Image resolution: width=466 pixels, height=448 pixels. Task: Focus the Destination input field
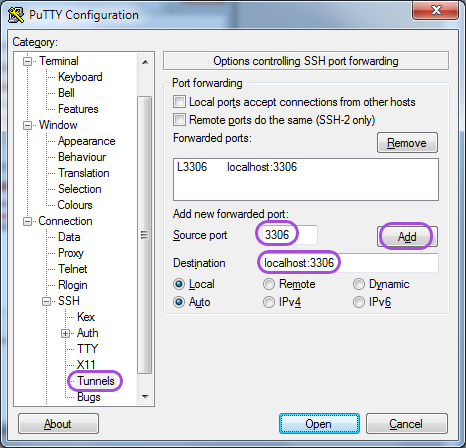coord(349,263)
